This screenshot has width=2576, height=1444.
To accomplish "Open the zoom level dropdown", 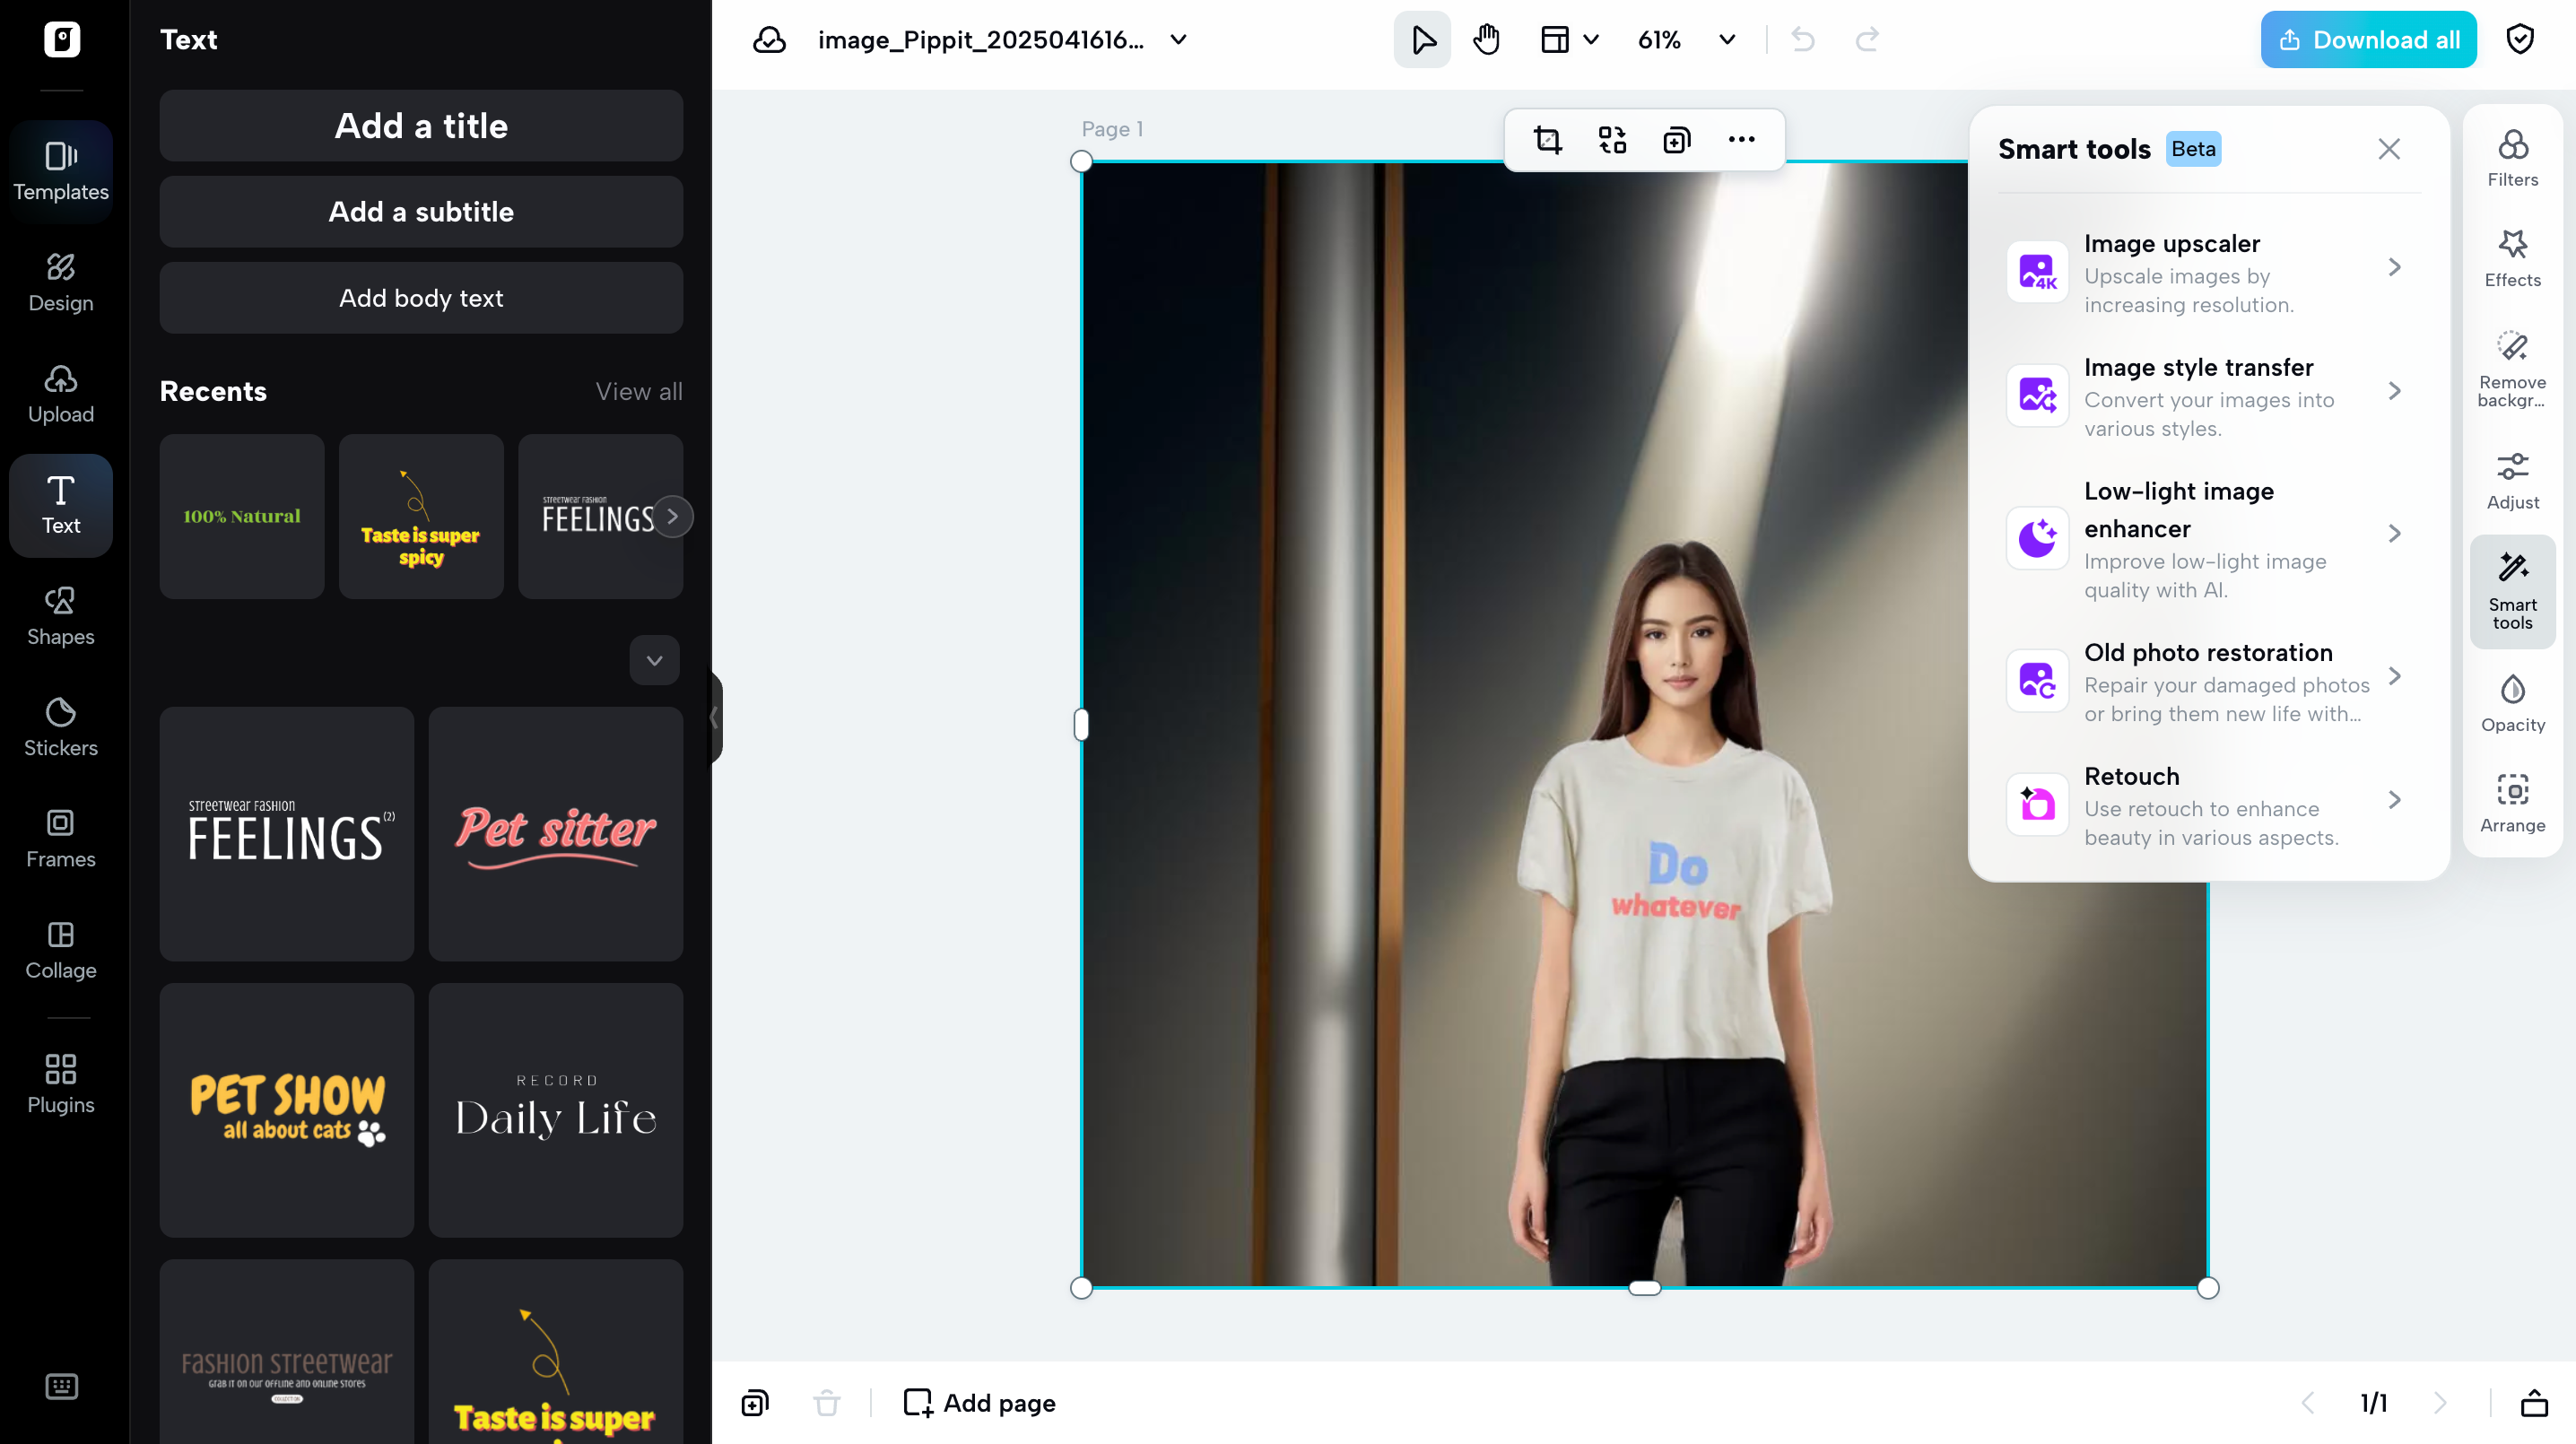I will pyautogui.click(x=1725, y=40).
